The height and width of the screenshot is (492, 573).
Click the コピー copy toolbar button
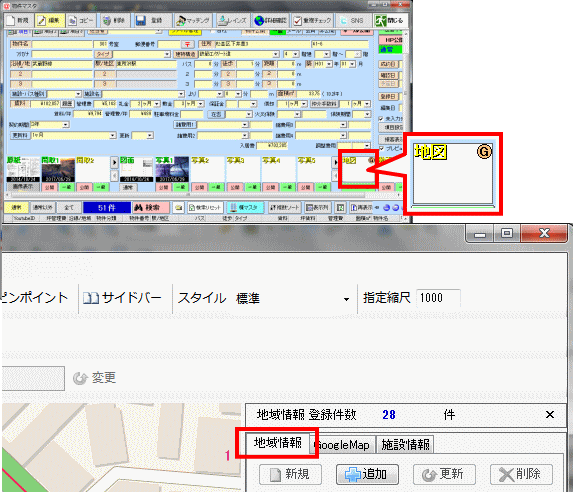tap(81, 21)
